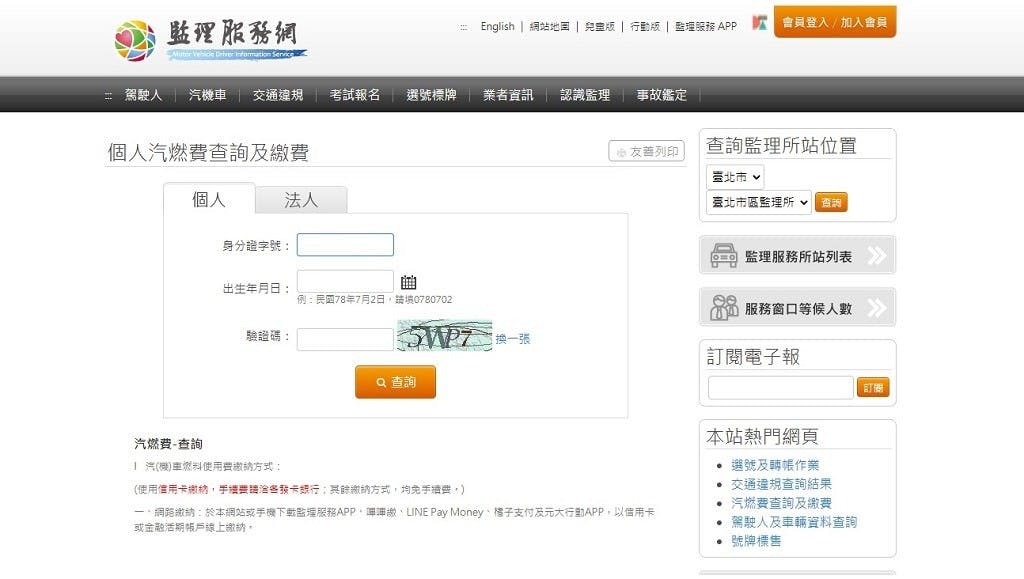The width and height of the screenshot is (1024, 579).
Task: Click the car icon in 監理服務所站列表
Action: [724, 255]
